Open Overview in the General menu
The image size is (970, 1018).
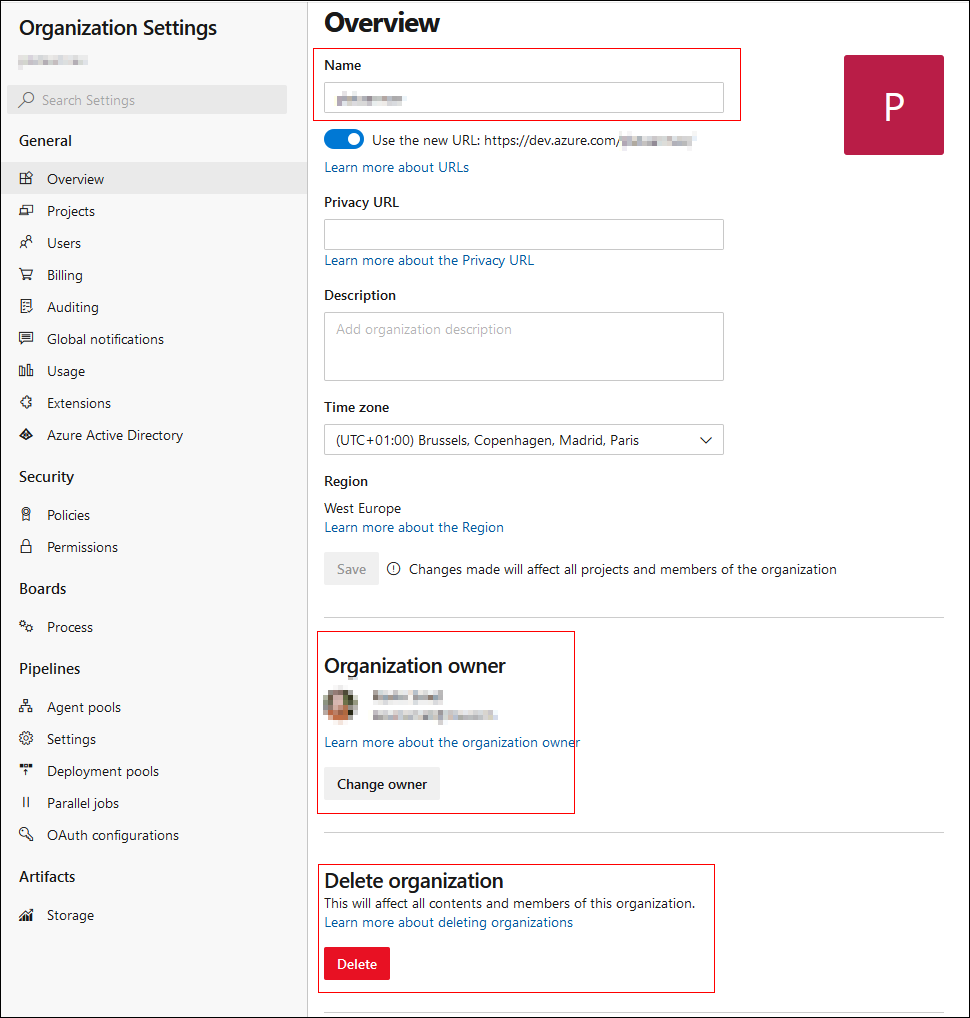point(154,179)
